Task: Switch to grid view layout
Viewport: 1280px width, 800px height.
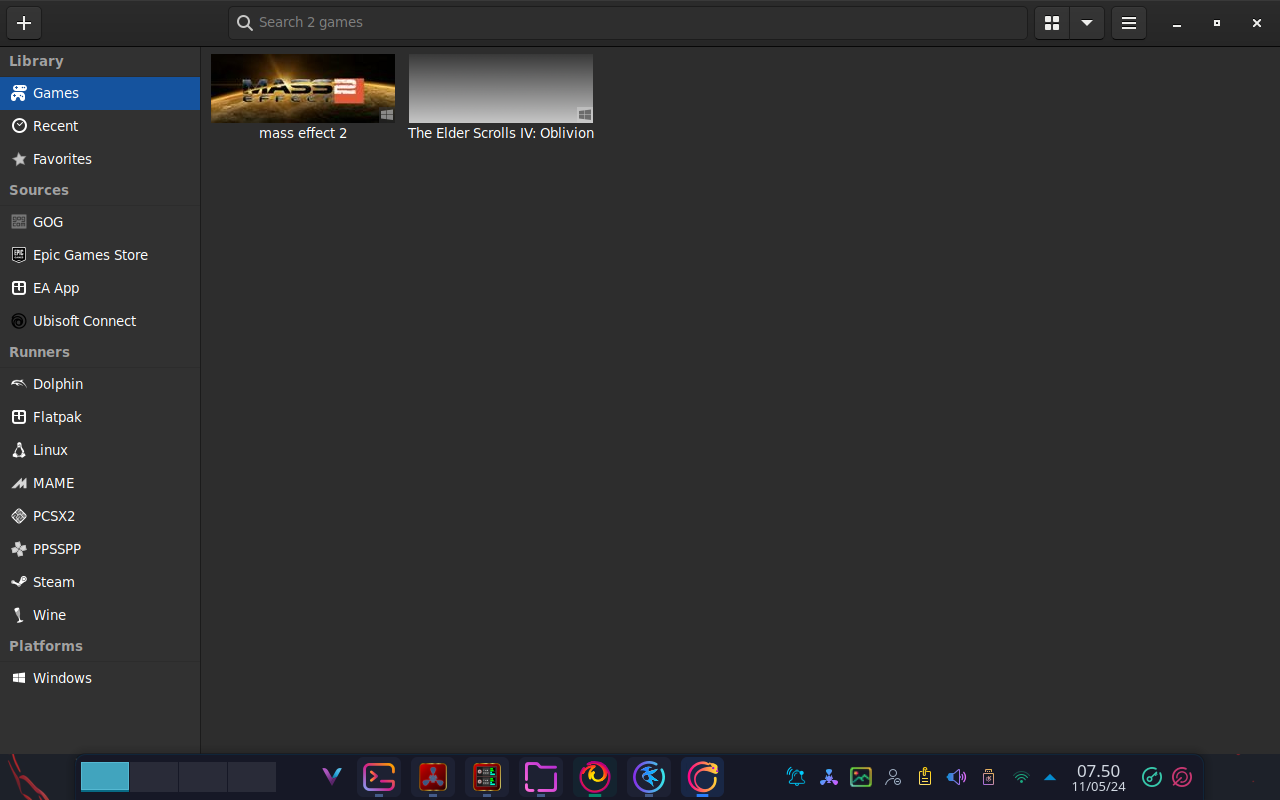Action: [1051, 23]
